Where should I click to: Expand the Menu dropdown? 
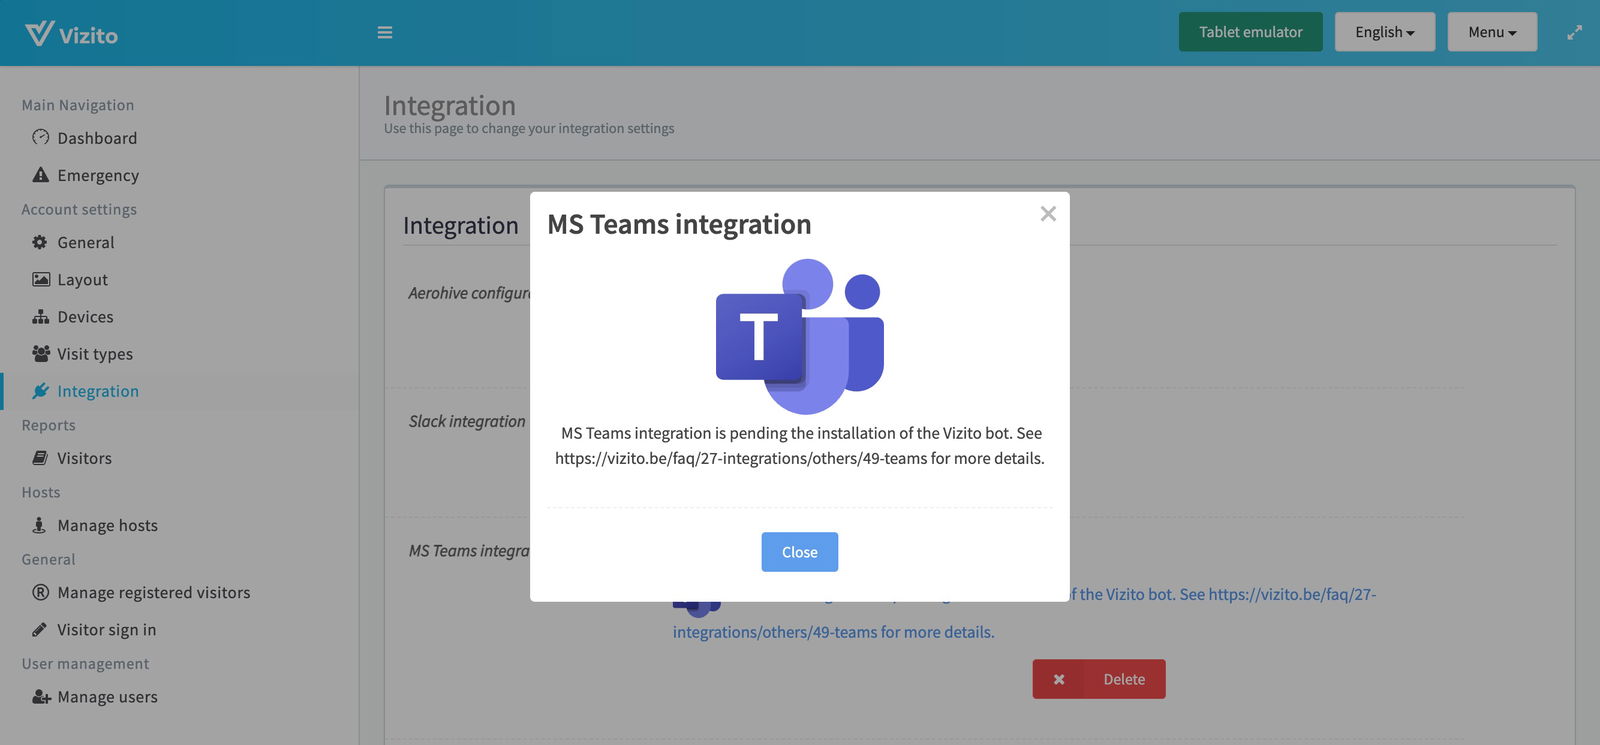pos(1492,32)
